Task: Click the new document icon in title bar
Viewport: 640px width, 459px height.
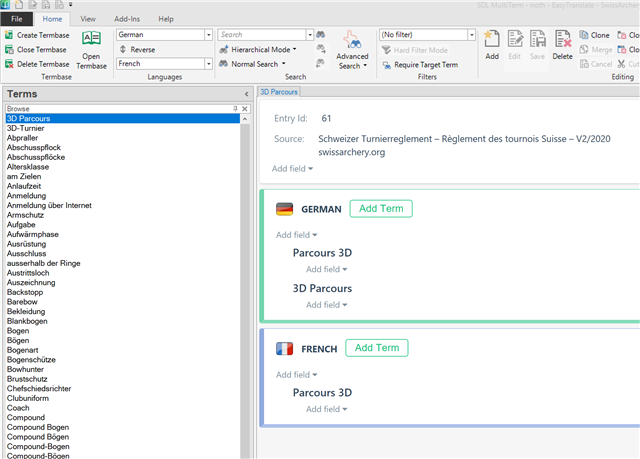Action: pyautogui.click(x=19, y=5)
